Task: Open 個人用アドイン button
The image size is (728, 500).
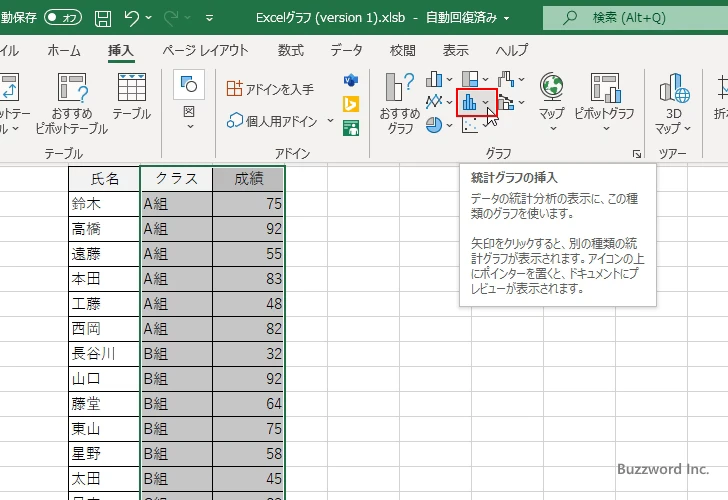Action: 272,121
